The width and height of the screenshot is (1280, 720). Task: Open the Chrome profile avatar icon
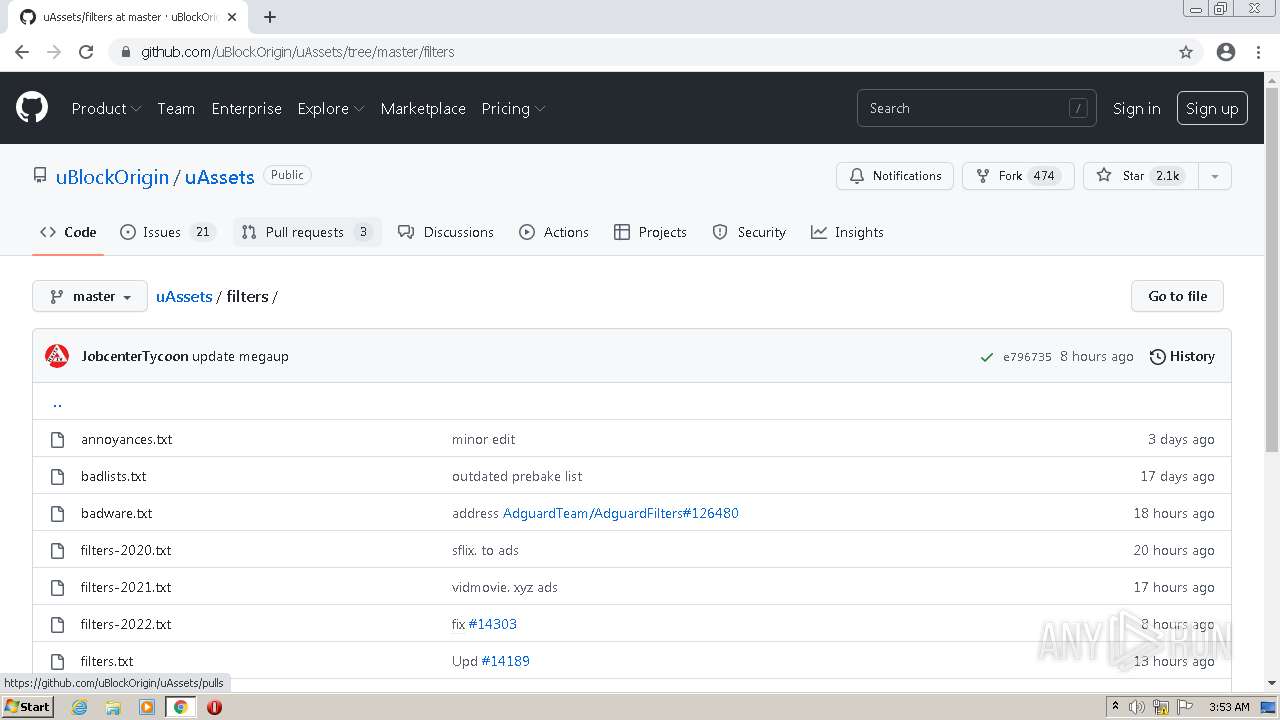(1226, 52)
